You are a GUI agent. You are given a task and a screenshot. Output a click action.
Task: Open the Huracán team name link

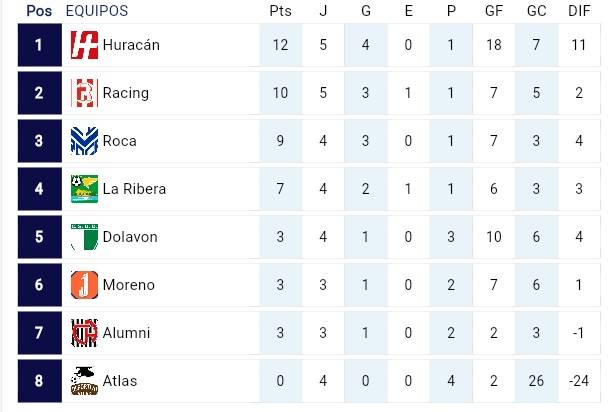tap(131, 45)
